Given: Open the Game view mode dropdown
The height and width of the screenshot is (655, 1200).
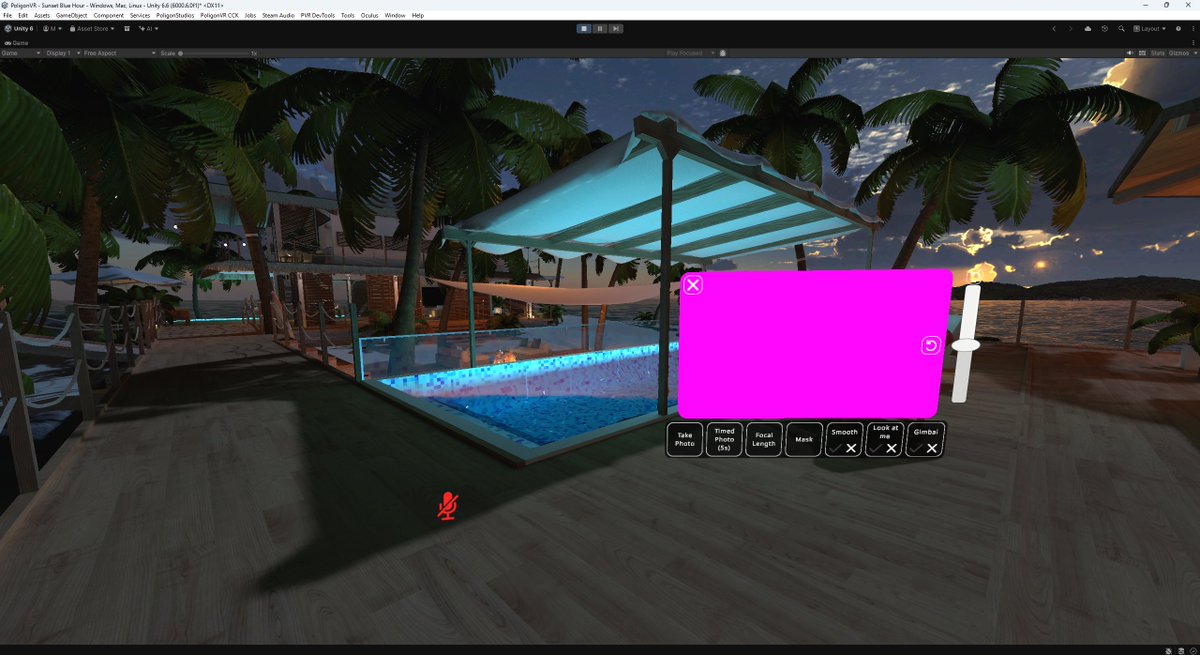Looking at the screenshot, I should pyautogui.click(x=21, y=53).
